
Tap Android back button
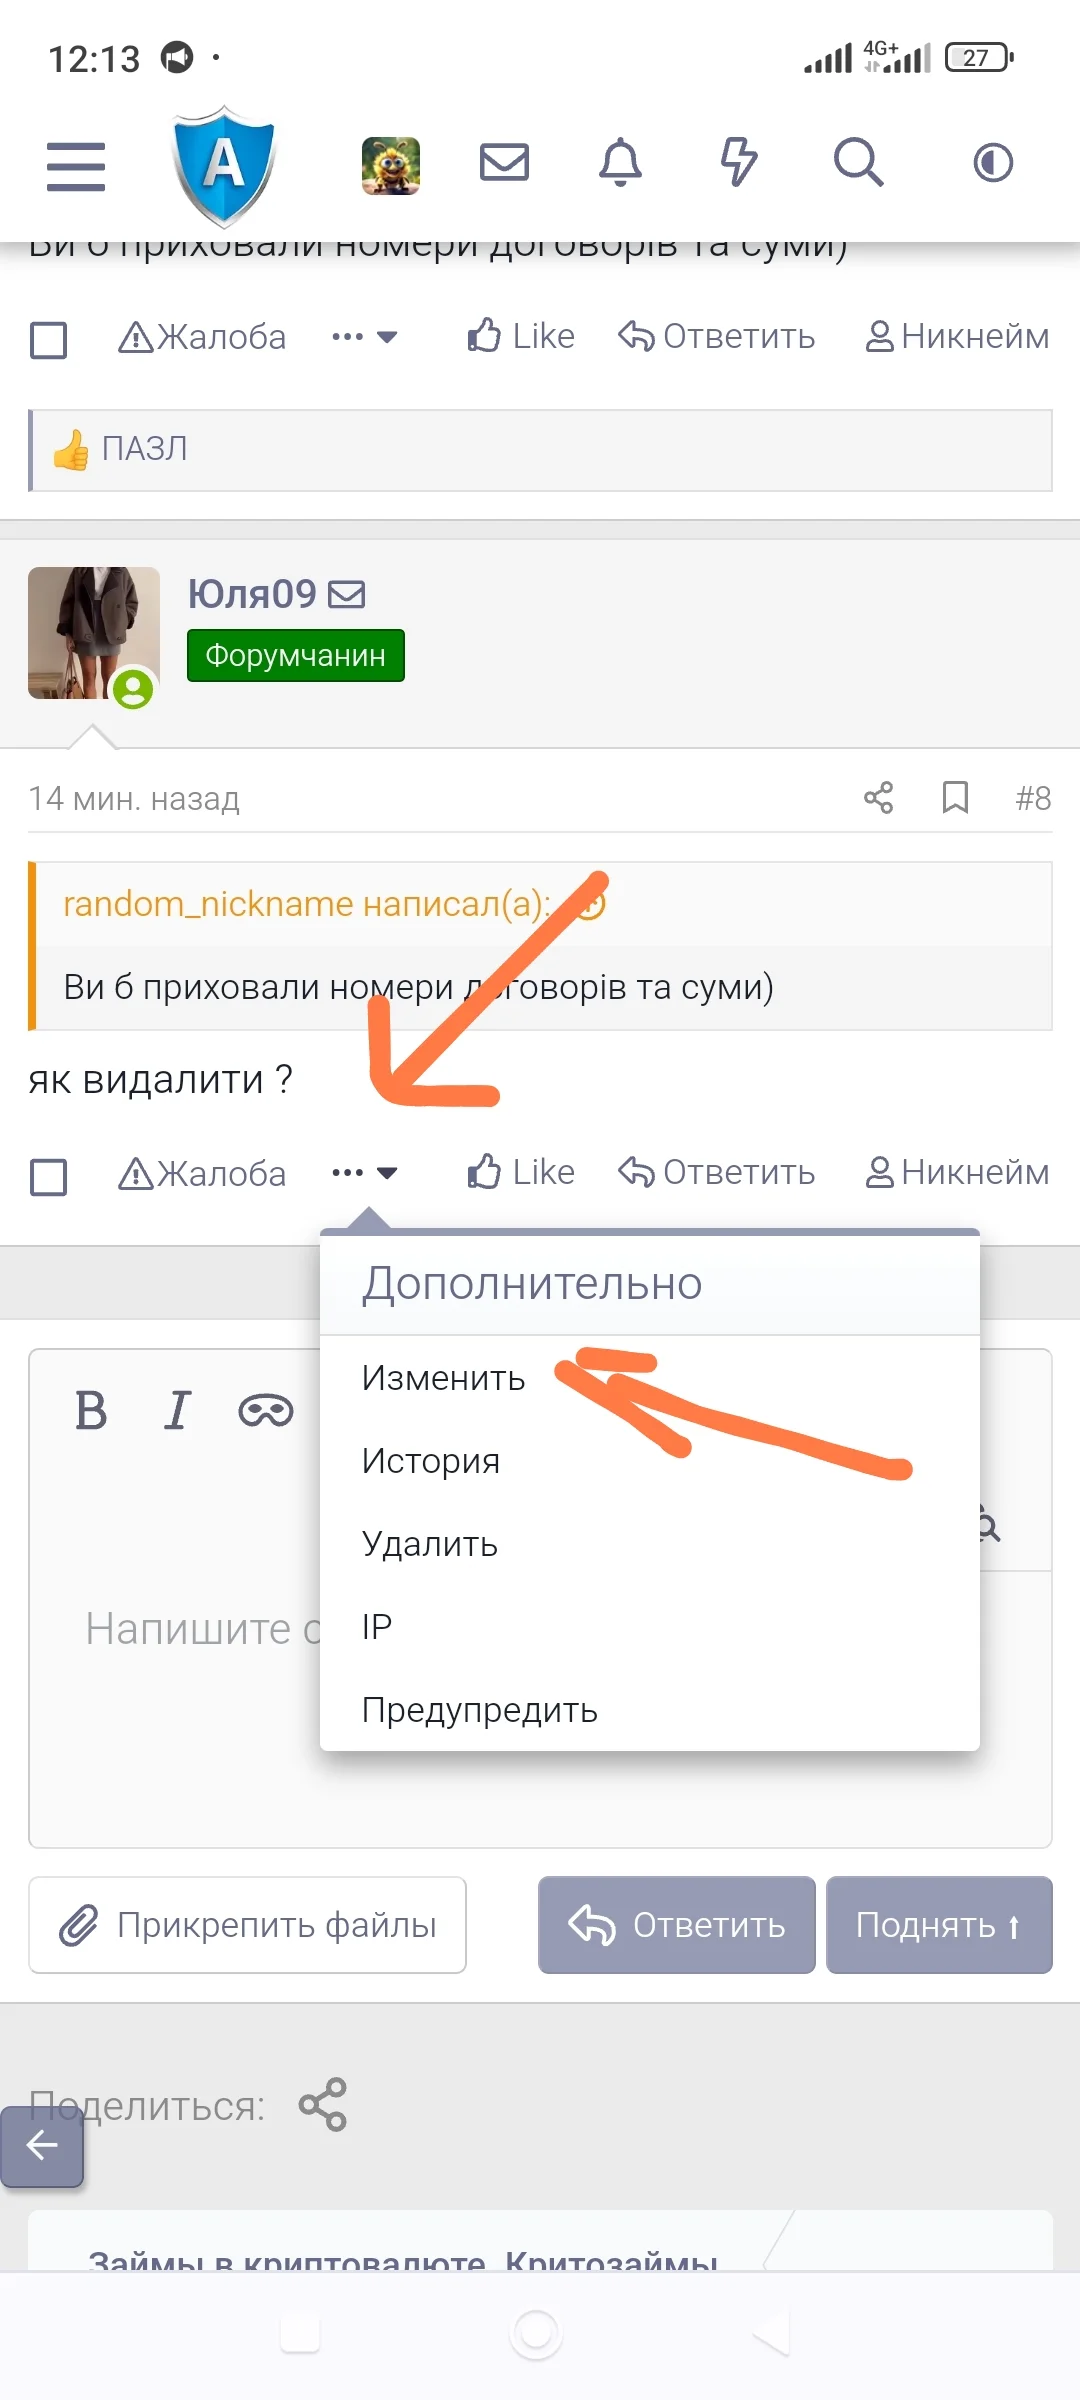[x=772, y=2334]
